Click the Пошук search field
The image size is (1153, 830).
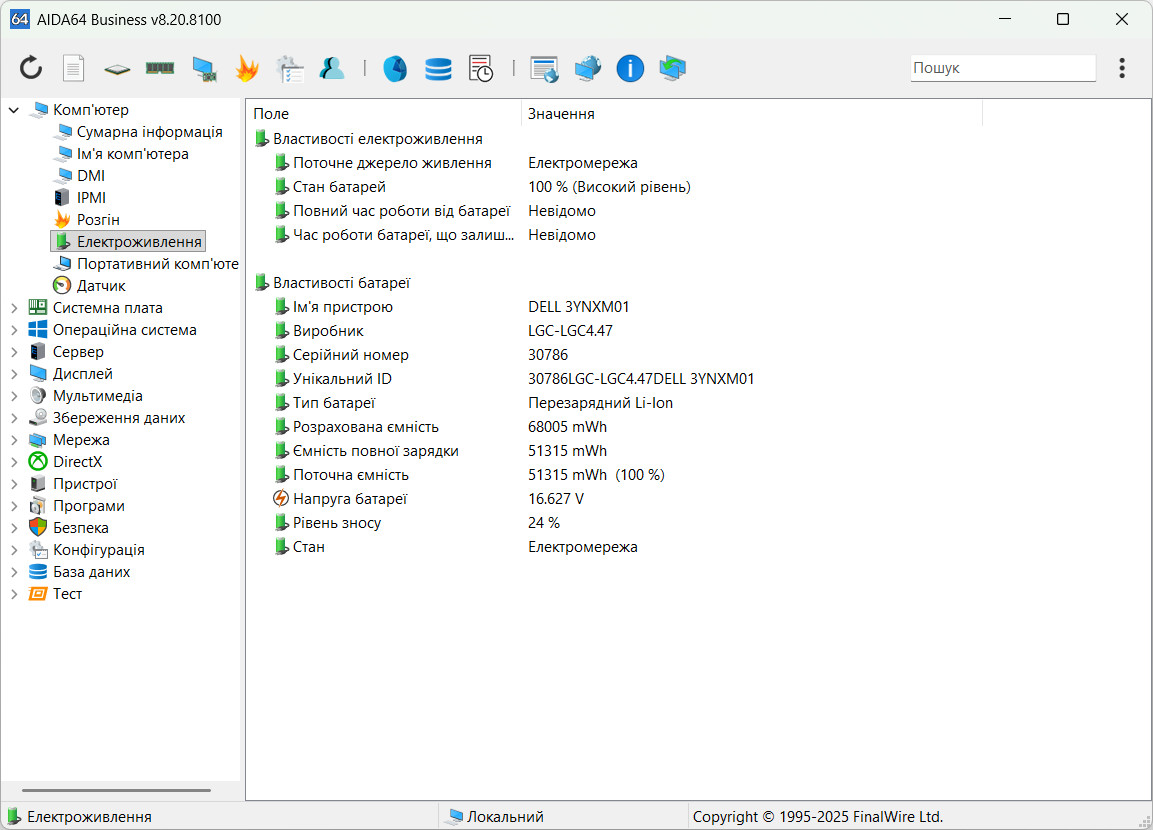click(1002, 68)
